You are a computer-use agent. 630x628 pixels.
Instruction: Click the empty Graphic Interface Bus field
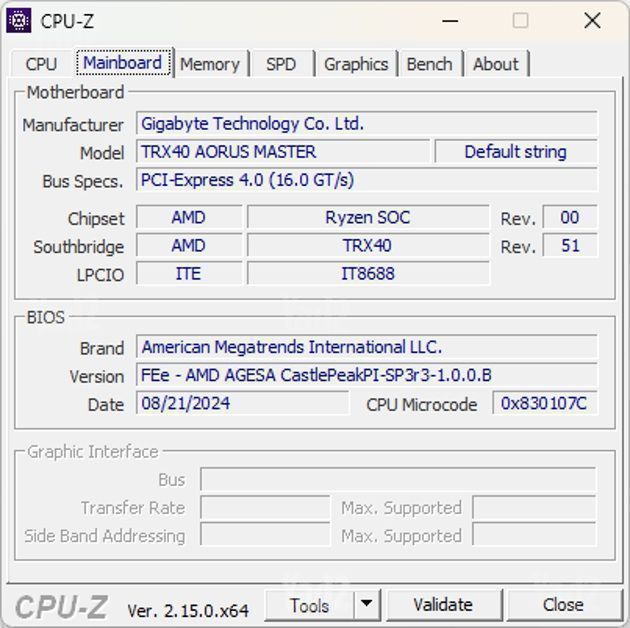[x=398, y=479]
